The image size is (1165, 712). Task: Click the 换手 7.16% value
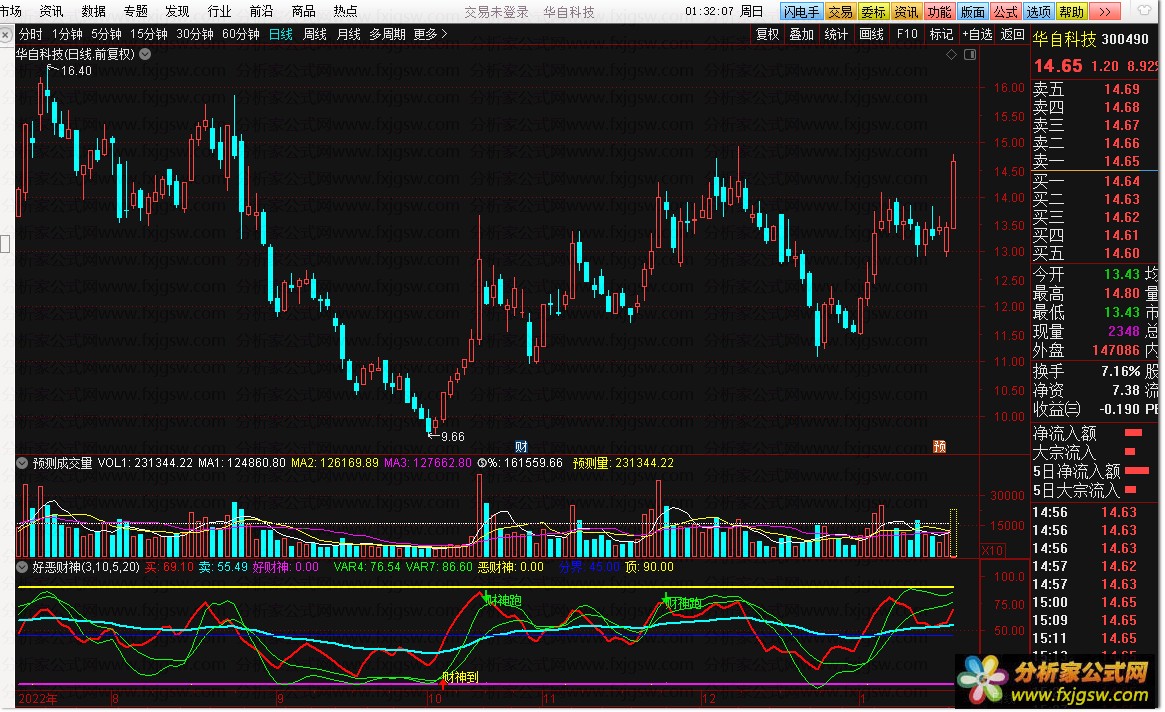coord(1120,371)
